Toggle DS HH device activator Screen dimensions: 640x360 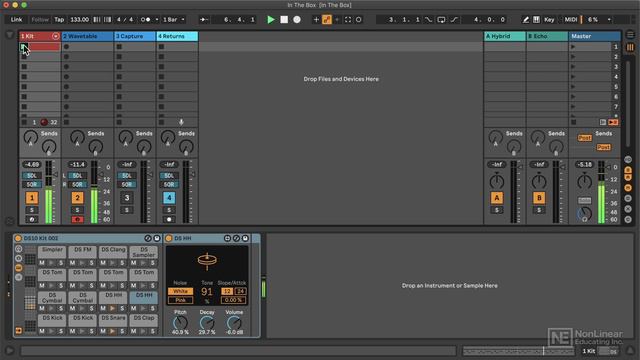tap(169, 238)
